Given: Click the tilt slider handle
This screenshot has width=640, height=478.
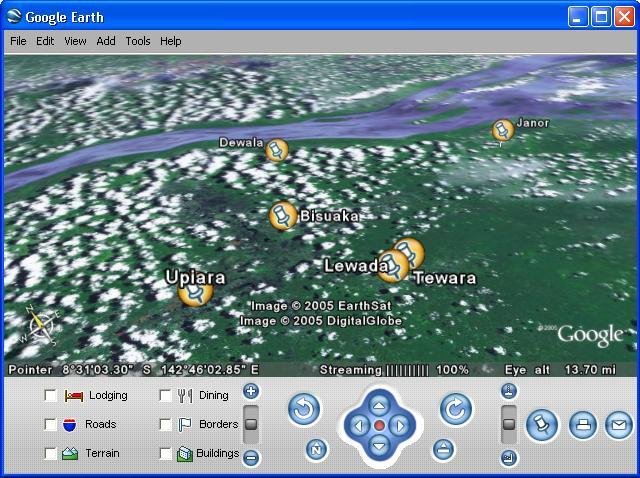Looking at the screenshot, I should click(x=509, y=424).
